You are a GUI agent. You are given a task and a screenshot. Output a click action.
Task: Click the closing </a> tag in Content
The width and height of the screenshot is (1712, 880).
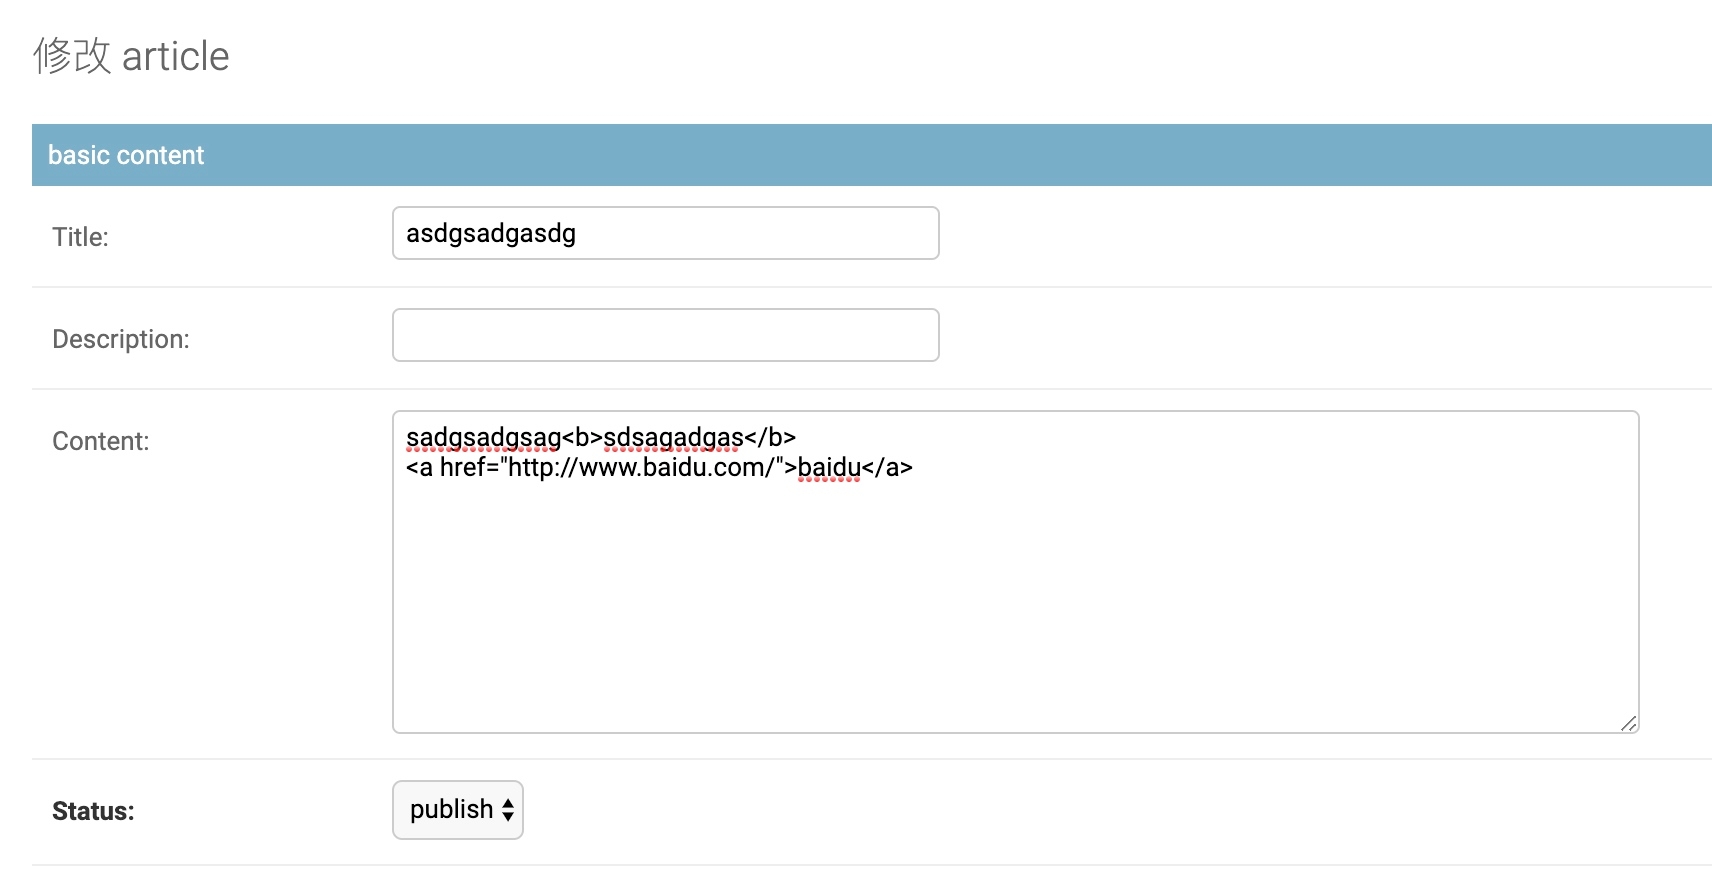[887, 468]
